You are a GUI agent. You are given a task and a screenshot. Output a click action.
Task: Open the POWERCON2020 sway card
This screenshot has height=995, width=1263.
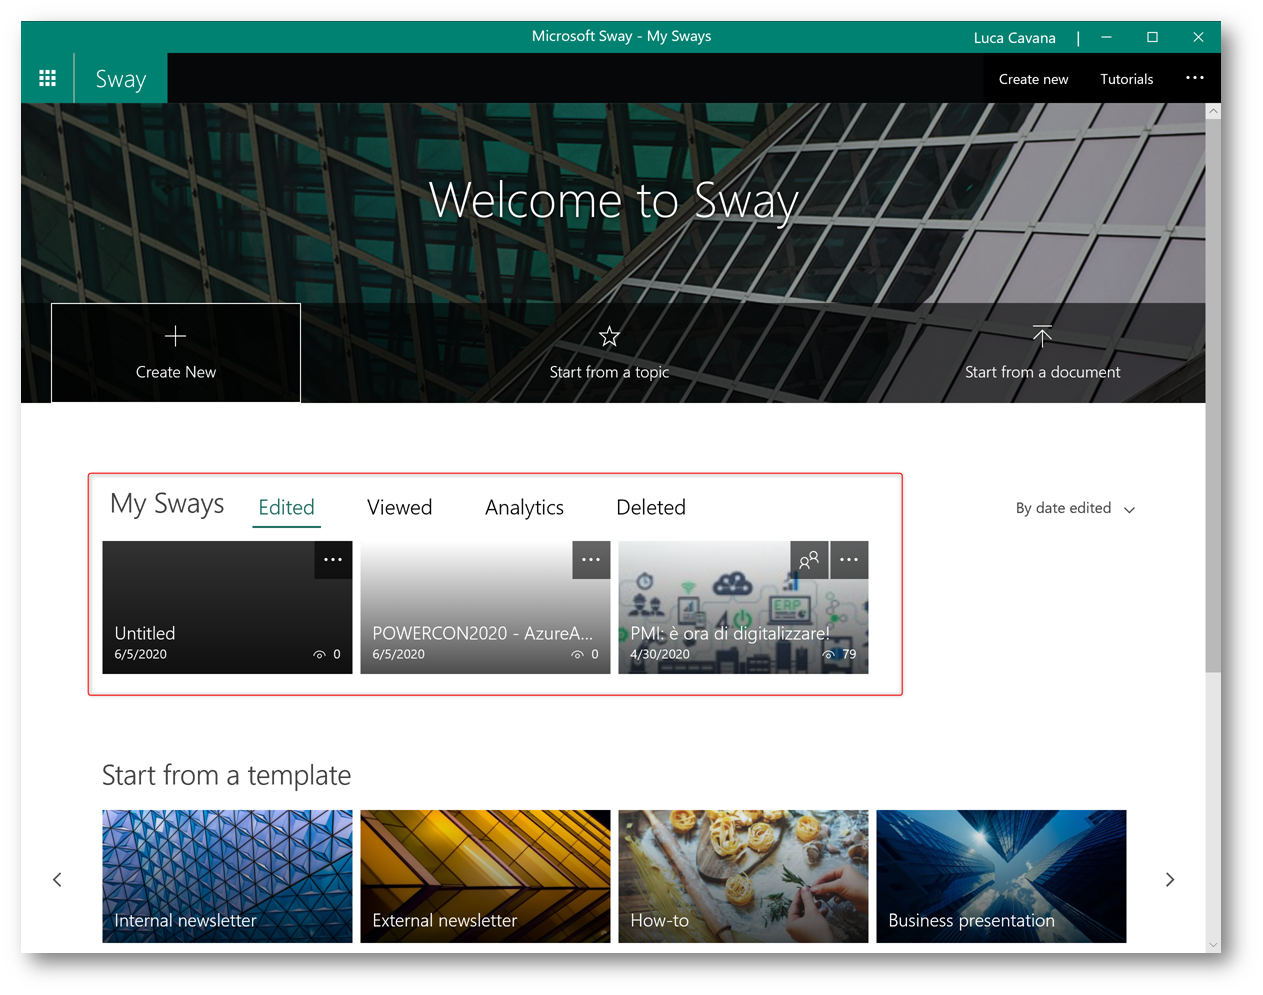tap(485, 607)
